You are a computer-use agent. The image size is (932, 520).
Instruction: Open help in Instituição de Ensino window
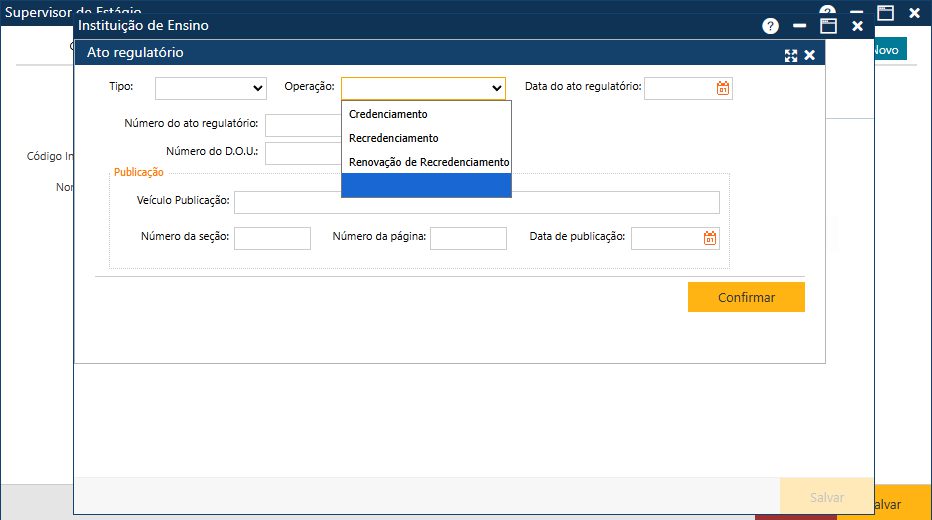tap(770, 26)
